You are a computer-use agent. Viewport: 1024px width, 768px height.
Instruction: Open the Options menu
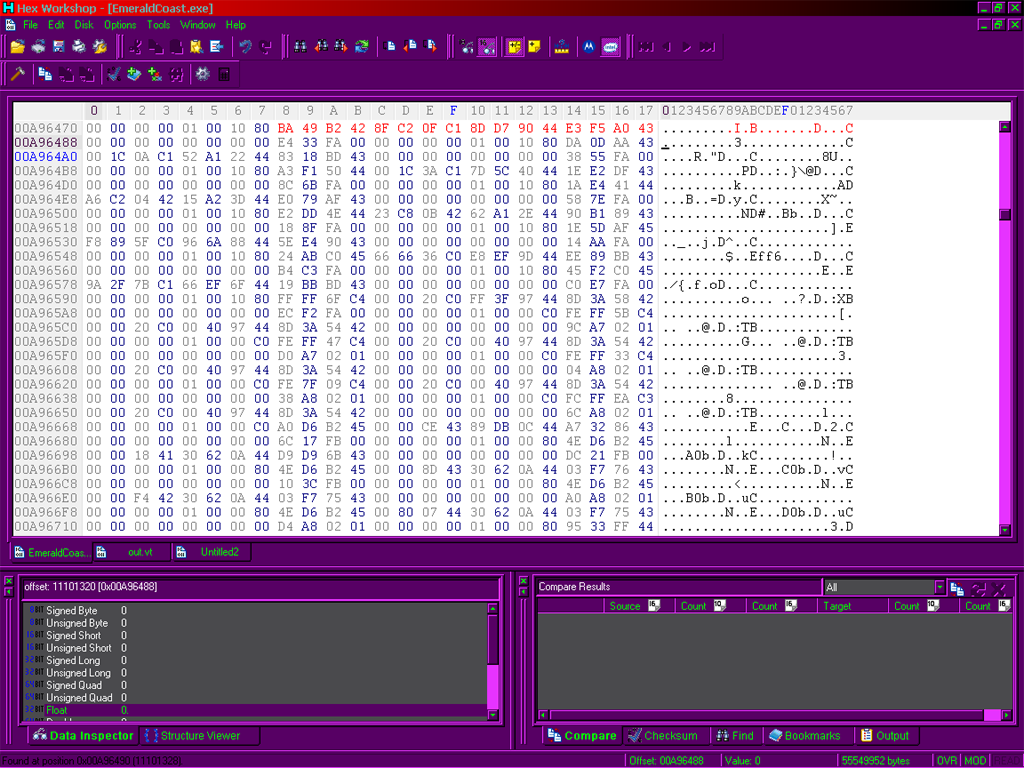pos(120,25)
